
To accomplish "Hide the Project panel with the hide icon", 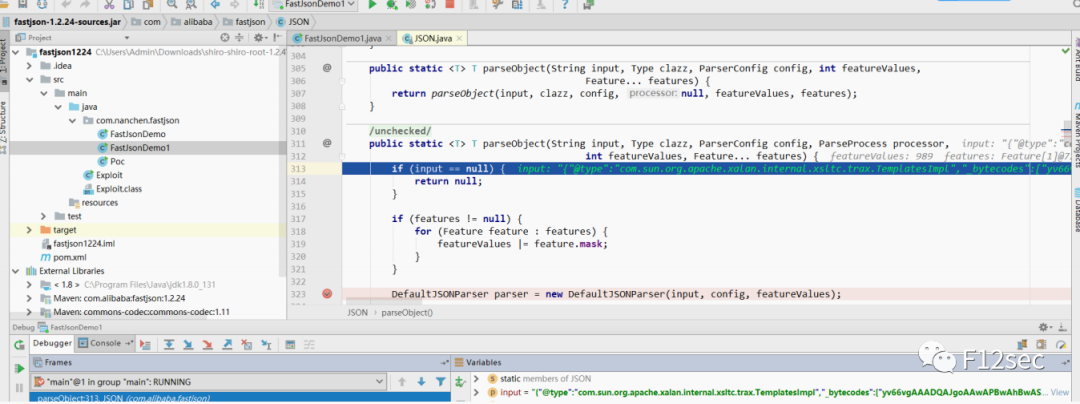I will (x=276, y=38).
